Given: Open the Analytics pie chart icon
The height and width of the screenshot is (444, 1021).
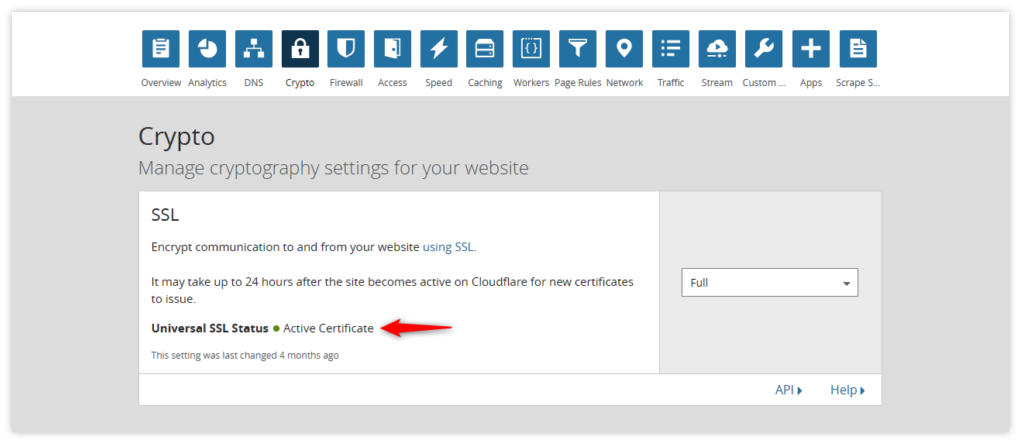Looking at the screenshot, I should point(207,49).
